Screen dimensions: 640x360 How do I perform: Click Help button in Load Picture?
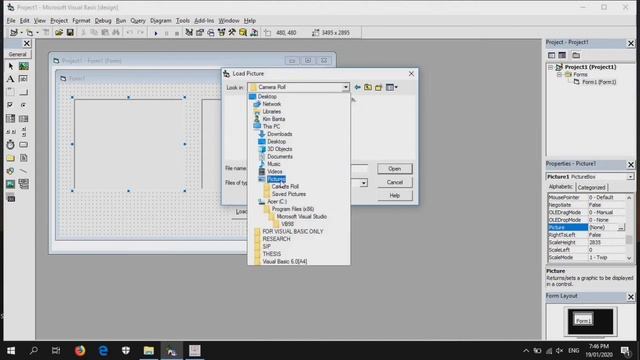[394, 196]
